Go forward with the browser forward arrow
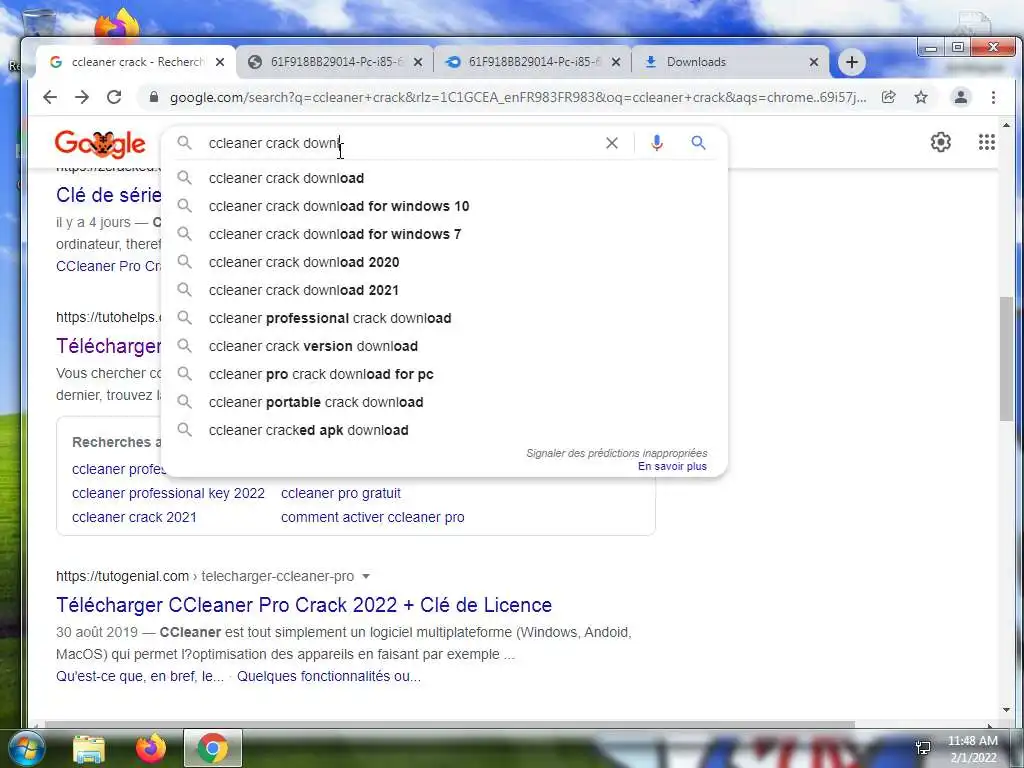This screenshot has width=1024, height=768. tap(82, 97)
